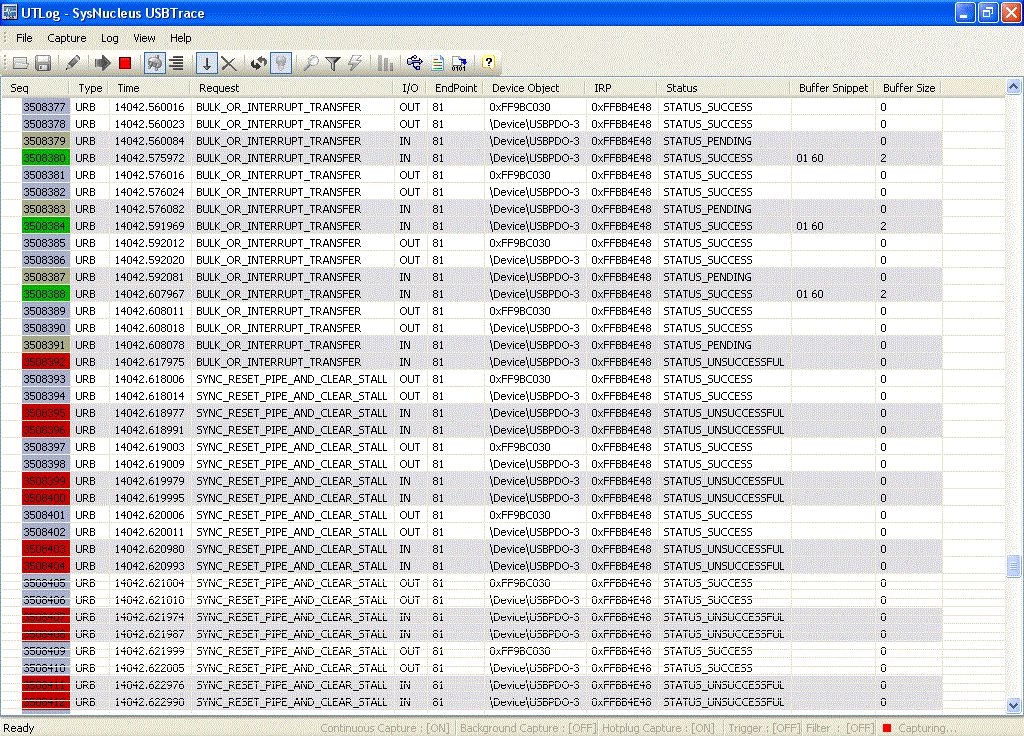1024x736 pixels.
Task: Click the Find magnifier icon in toolbar
Action: 310,63
